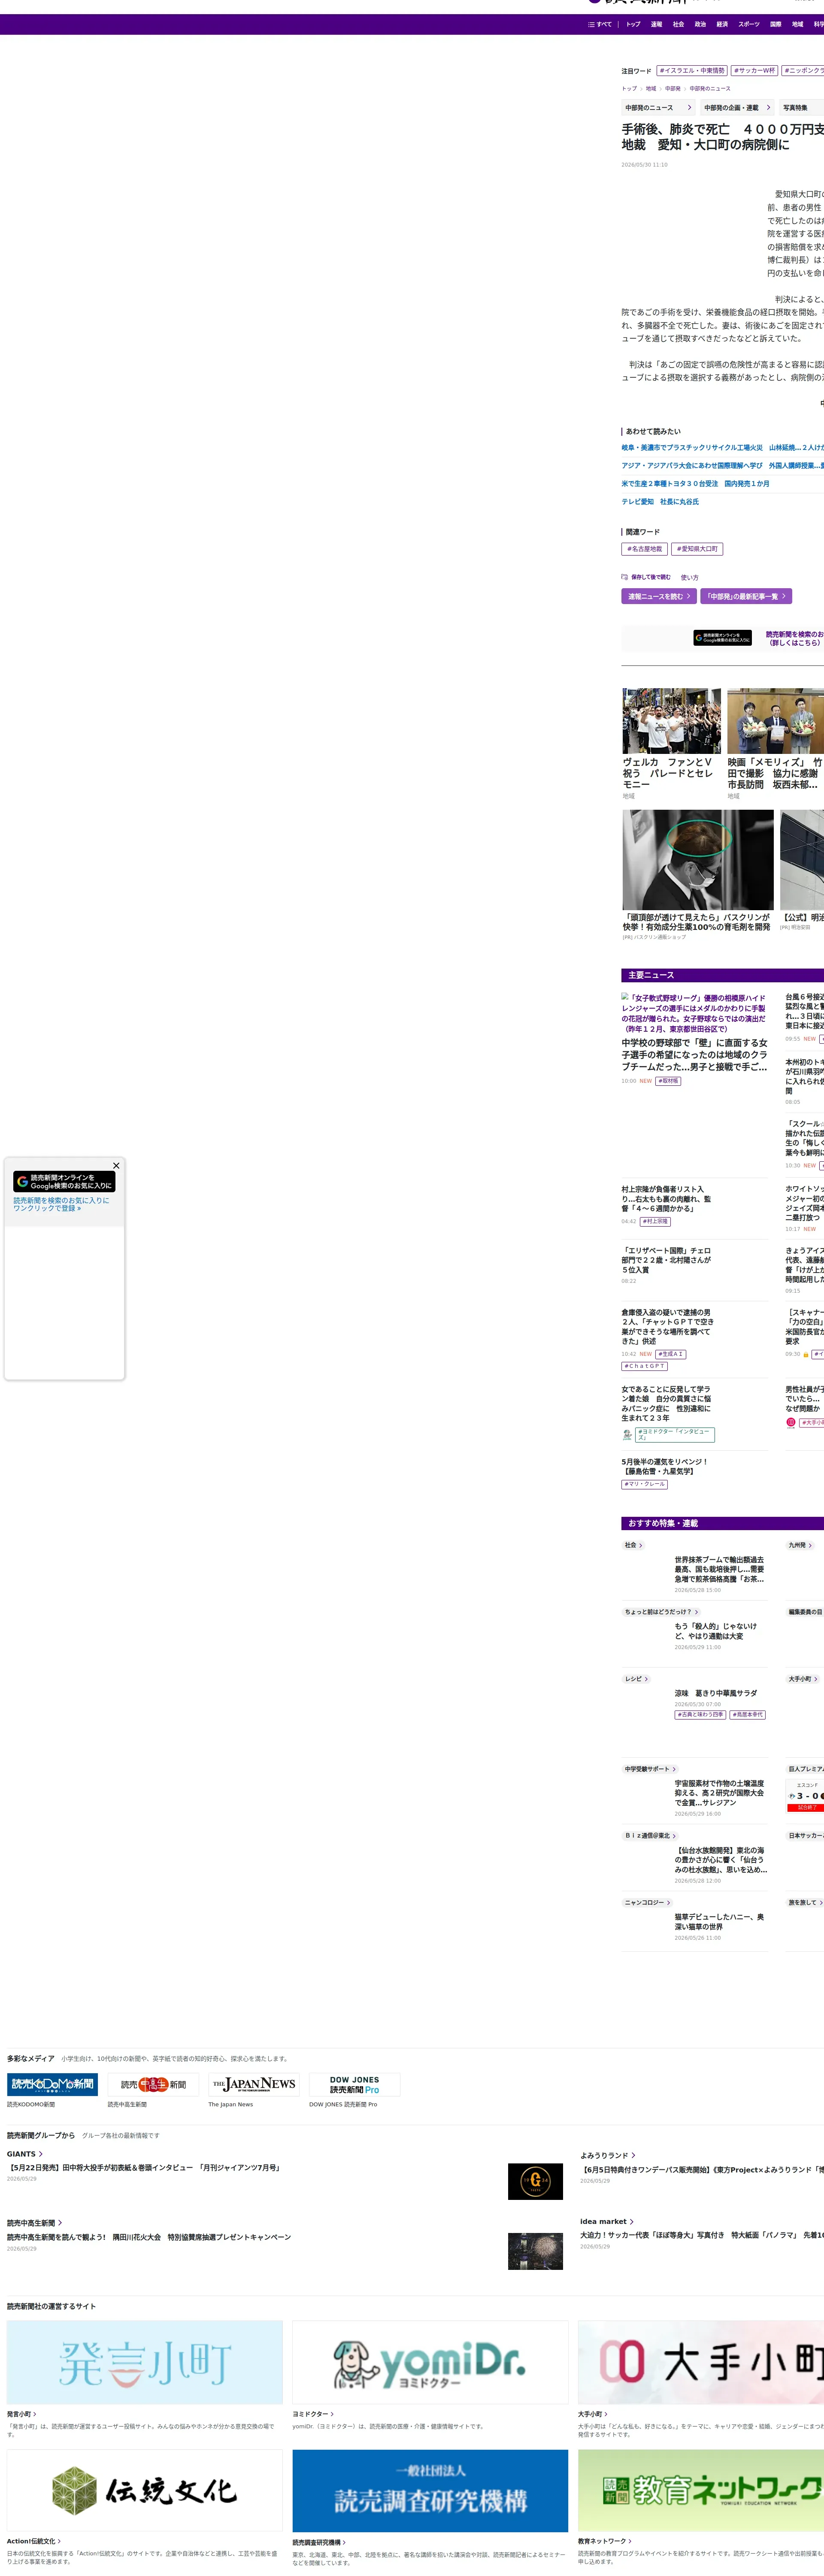Click 保存して後で読む link
This screenshot has width=824, height=2576.
[x=651, y=577]
